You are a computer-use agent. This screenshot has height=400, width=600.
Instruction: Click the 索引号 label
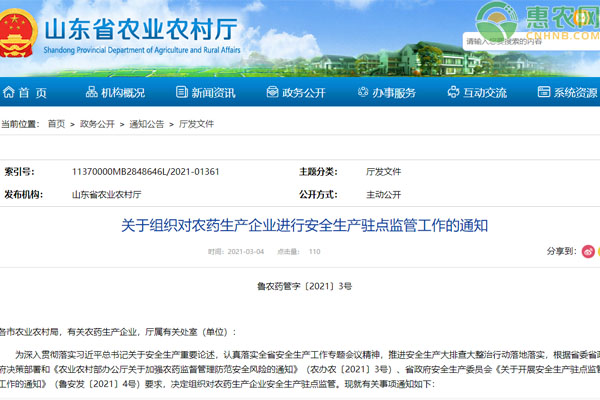(x=19, y=172)
